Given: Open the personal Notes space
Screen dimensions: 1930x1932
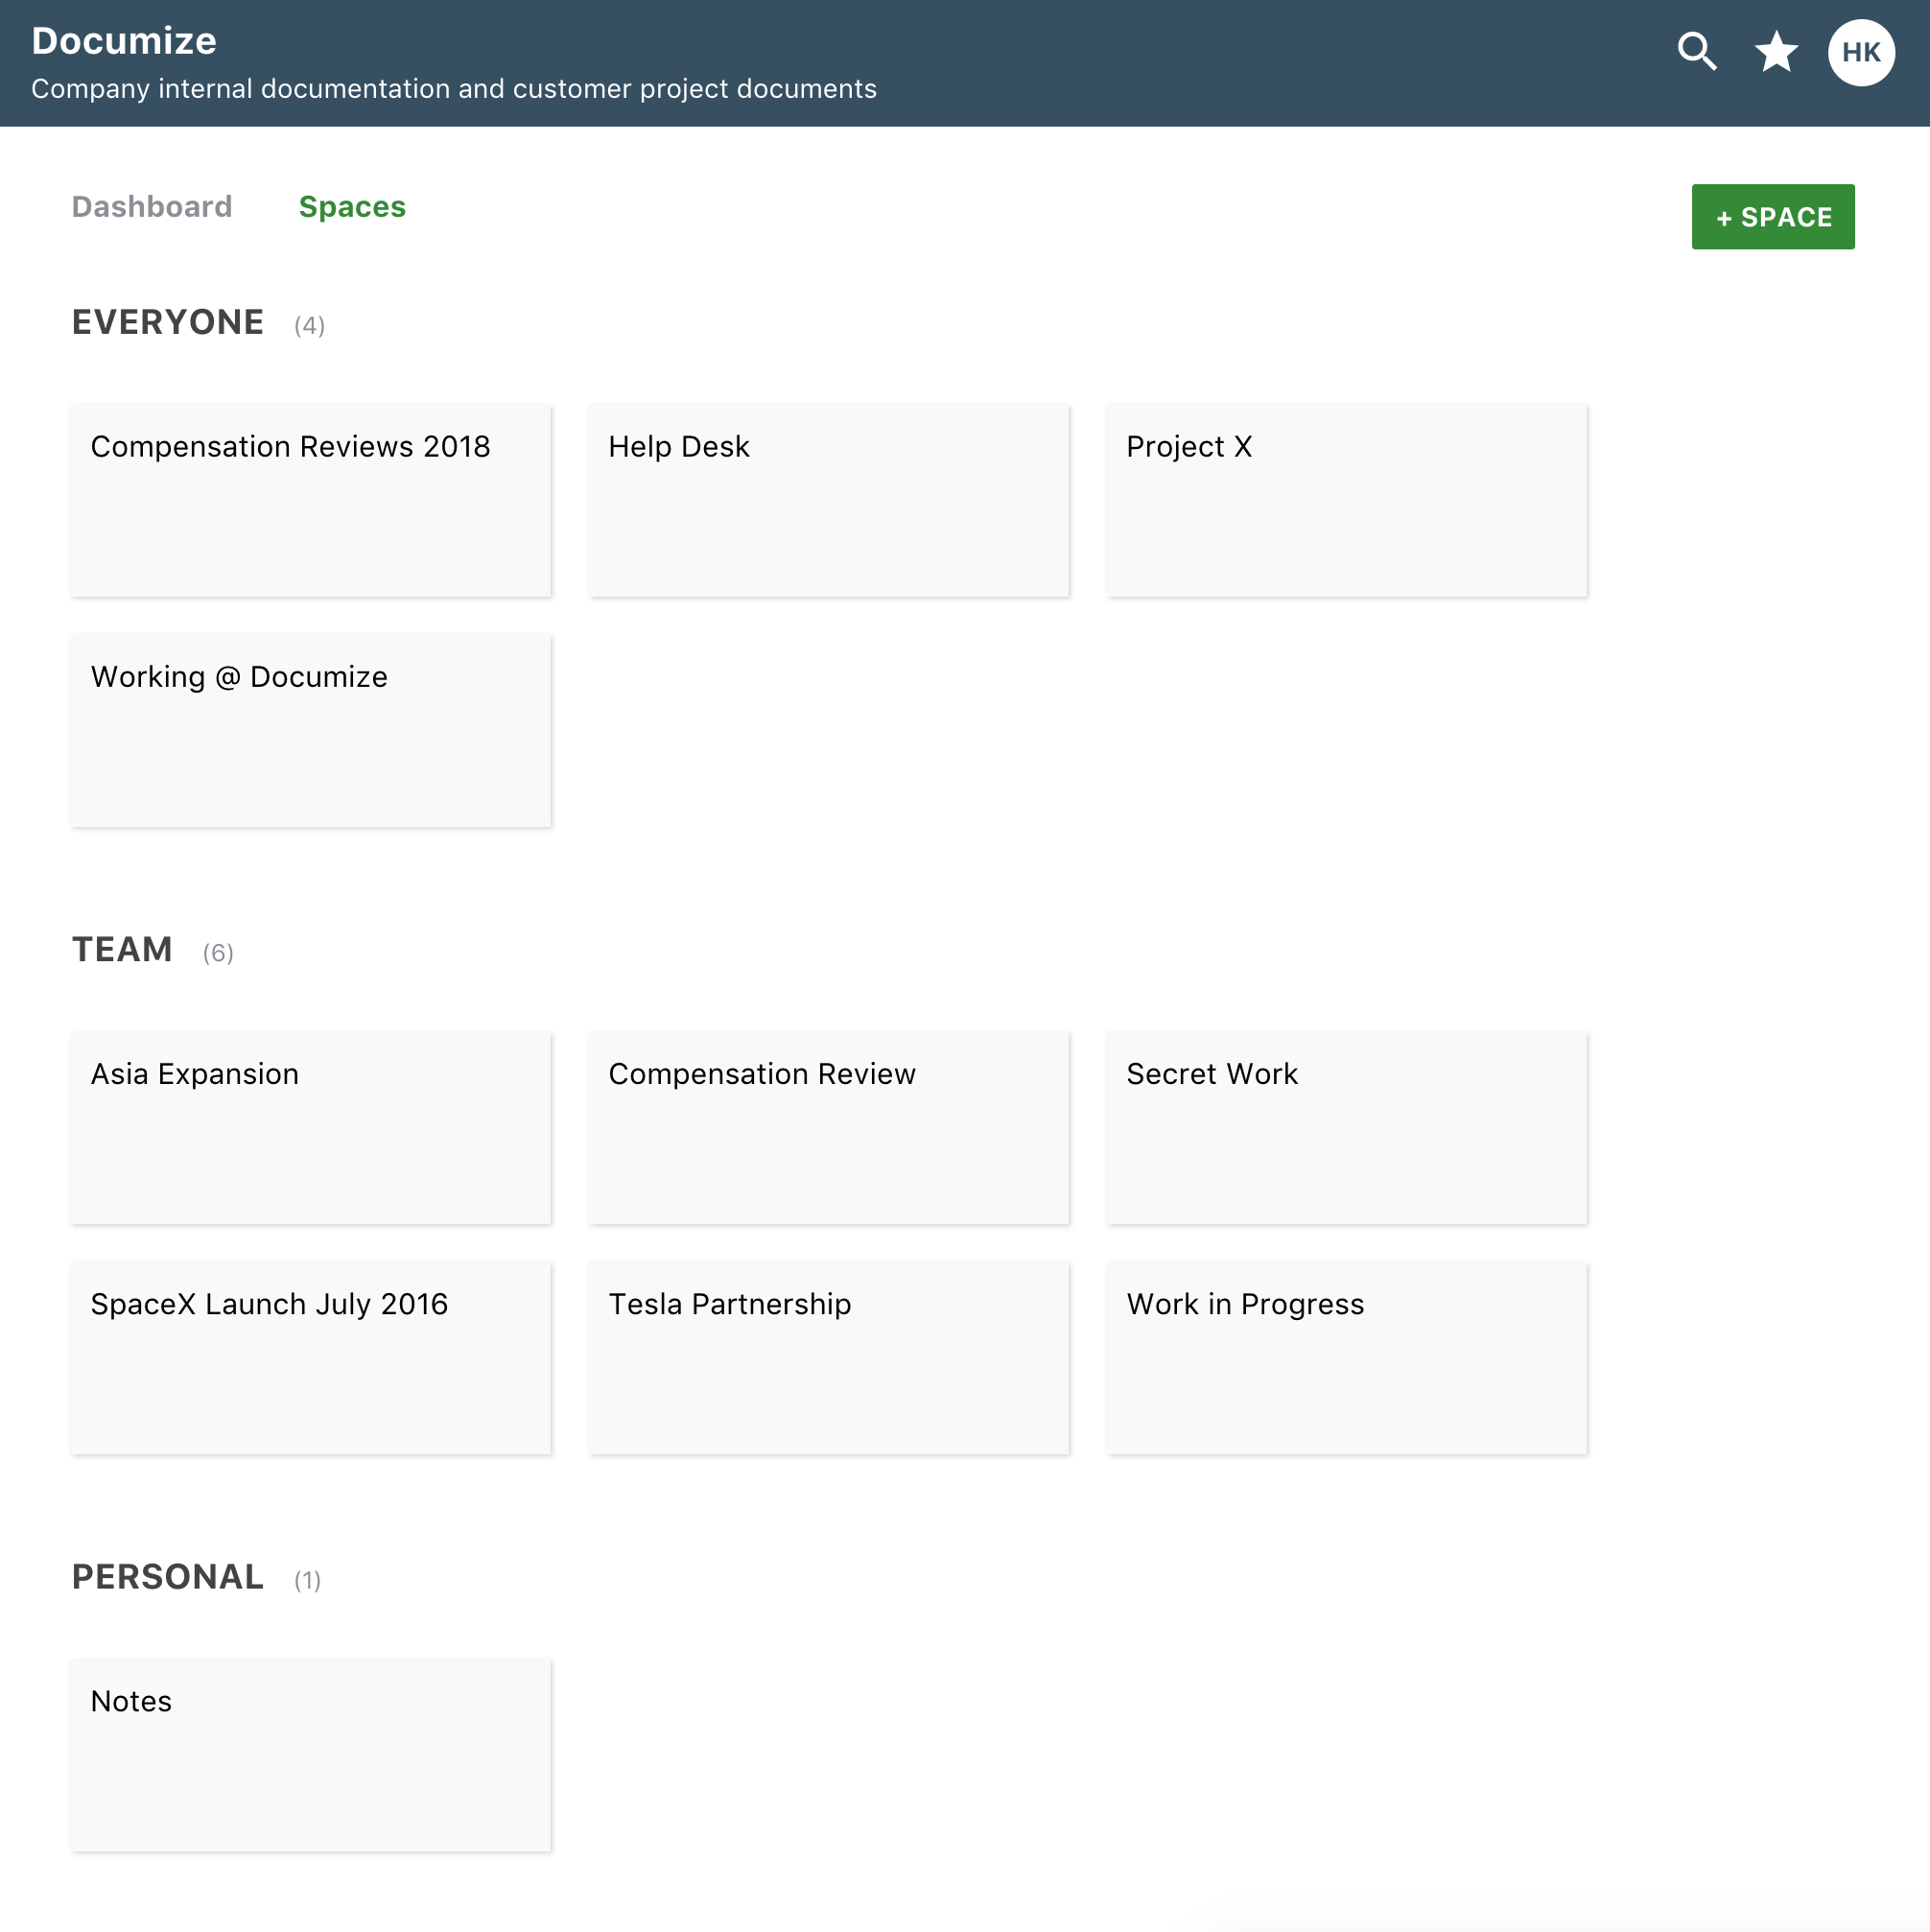Looking at the screenshot, I should [311, 1754].
